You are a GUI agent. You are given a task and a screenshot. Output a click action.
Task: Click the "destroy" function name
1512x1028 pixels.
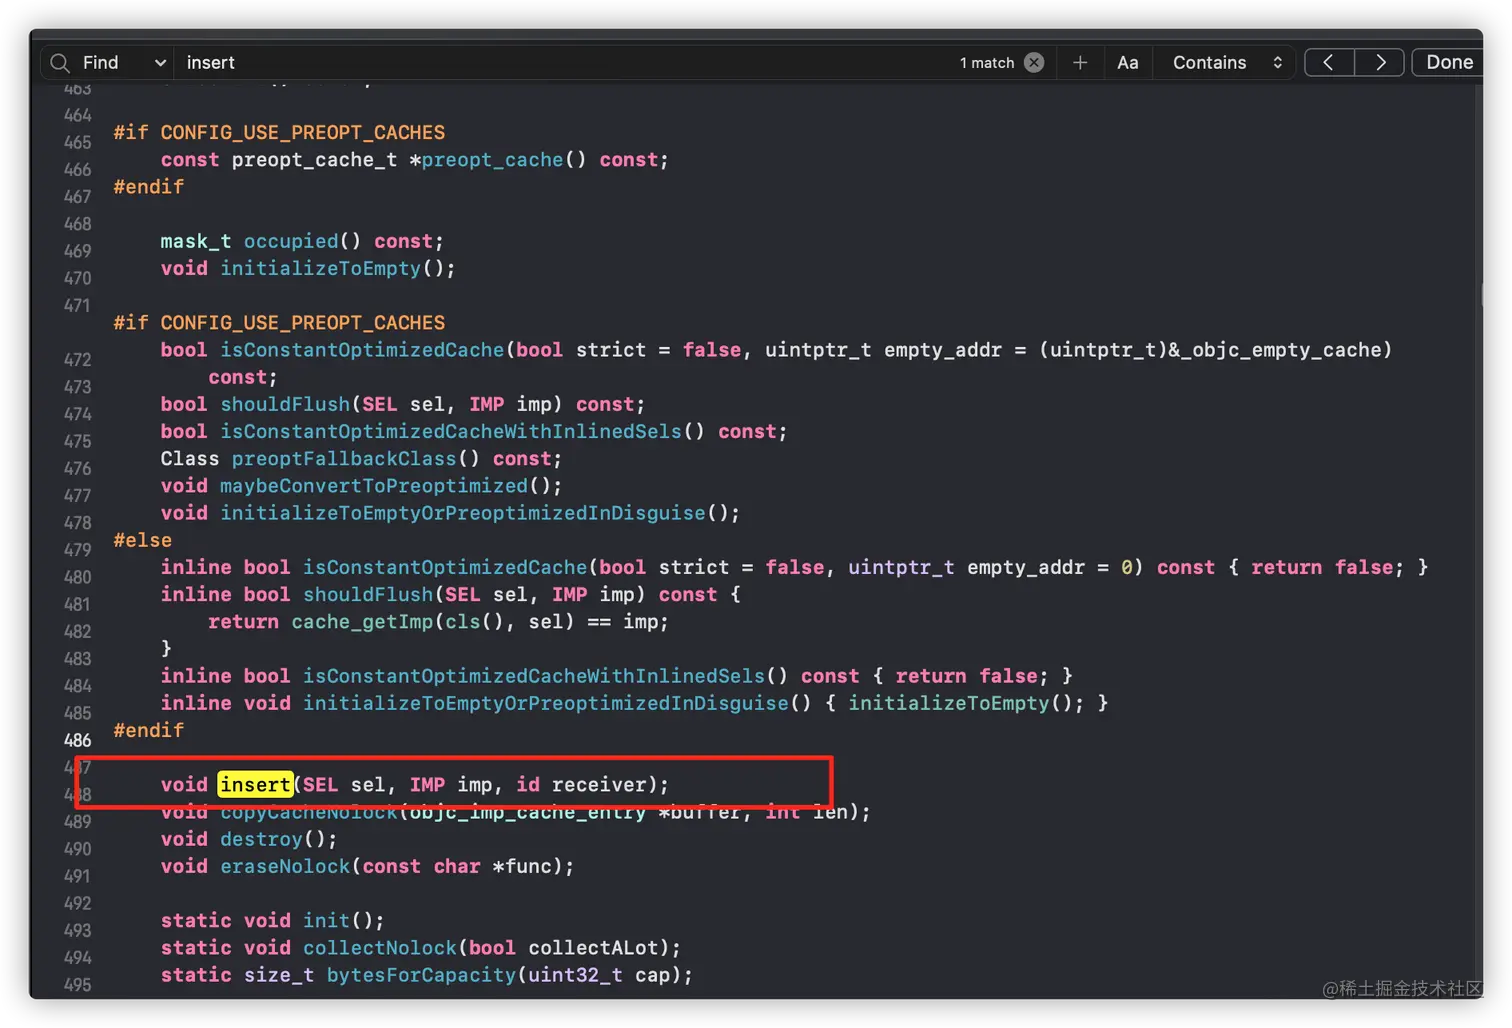tap(261, 839)
